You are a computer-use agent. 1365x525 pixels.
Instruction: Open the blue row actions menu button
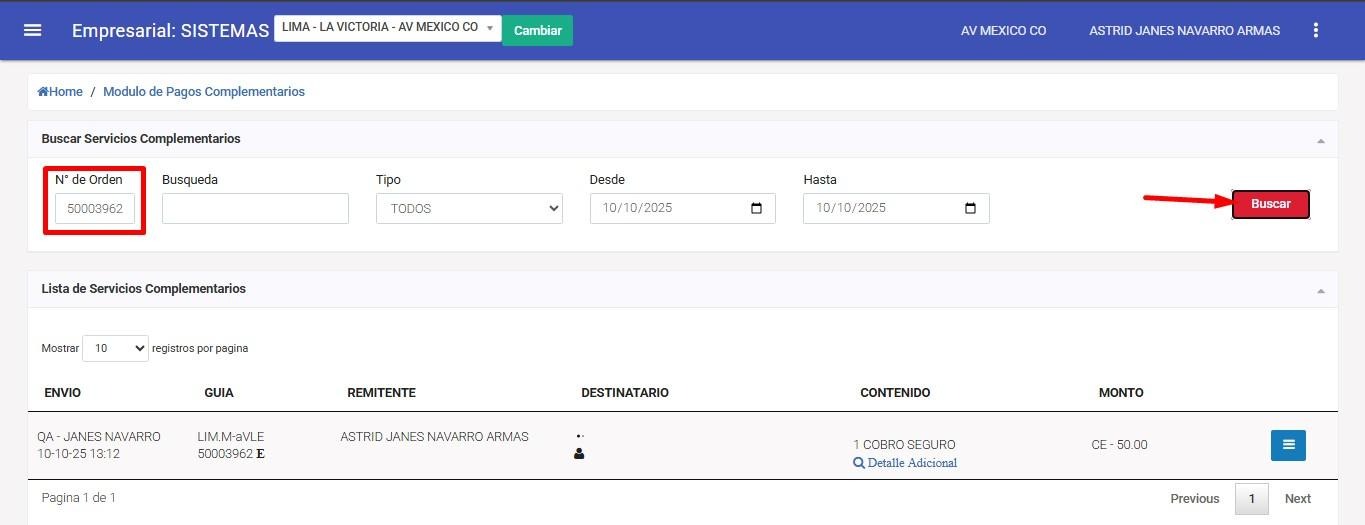[x=1288, y=445]
